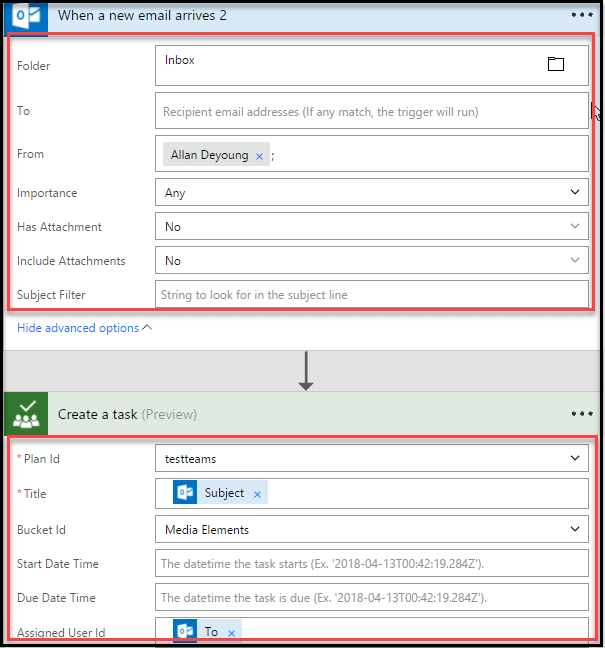
Task: Remove Allan Deyoung from the From field
Action: point(259,156)
